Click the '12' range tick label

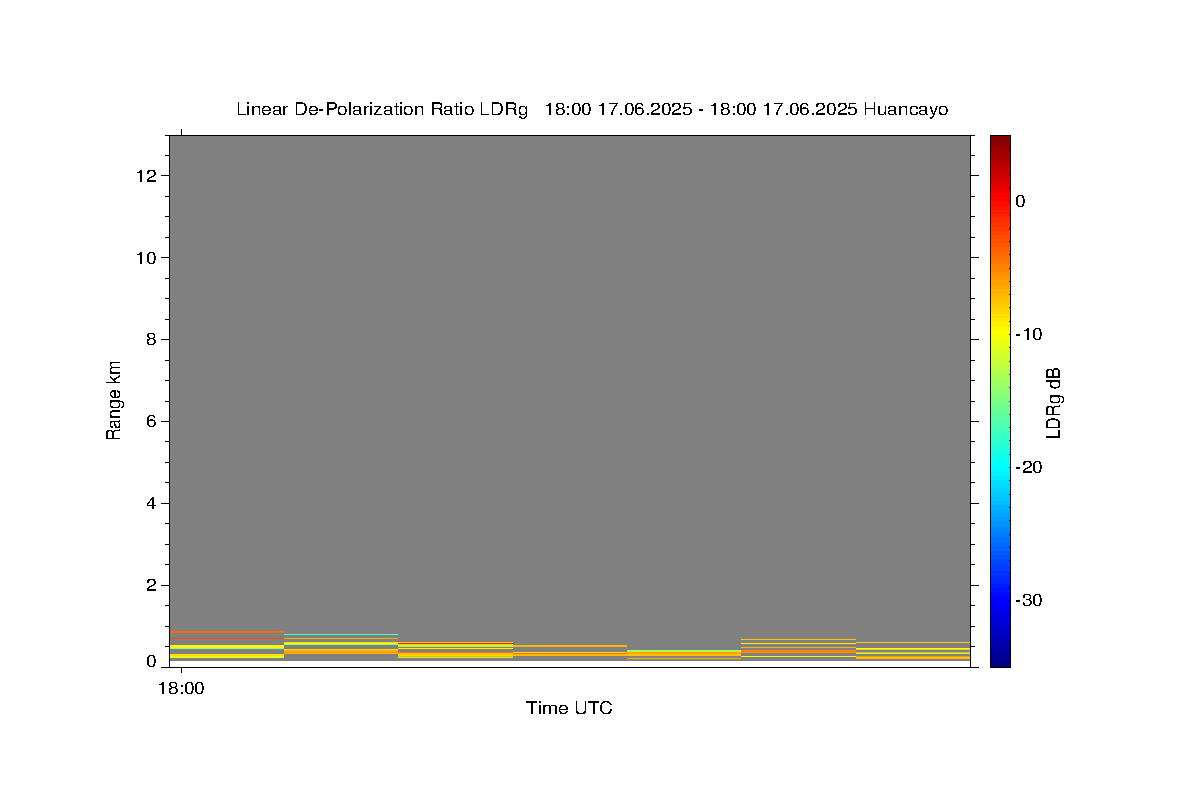pos(147,176)
